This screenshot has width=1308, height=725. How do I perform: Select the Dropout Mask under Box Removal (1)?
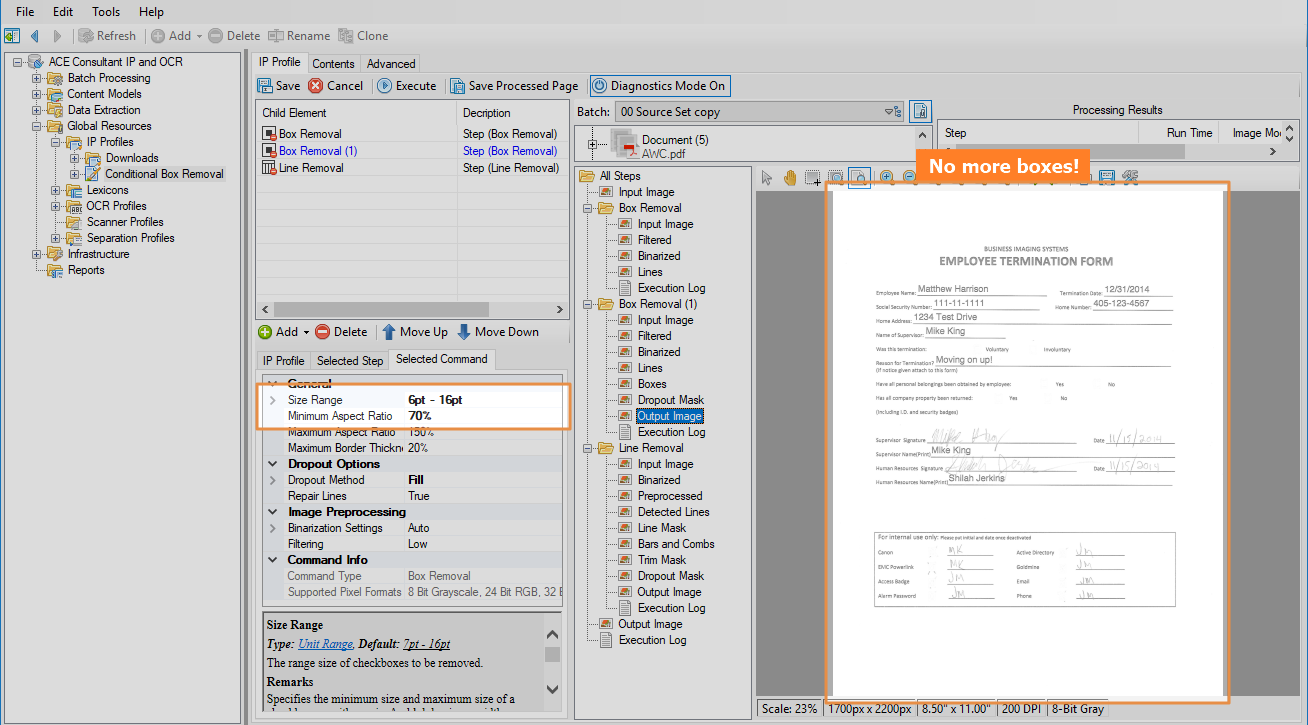(x=670, y=400)
